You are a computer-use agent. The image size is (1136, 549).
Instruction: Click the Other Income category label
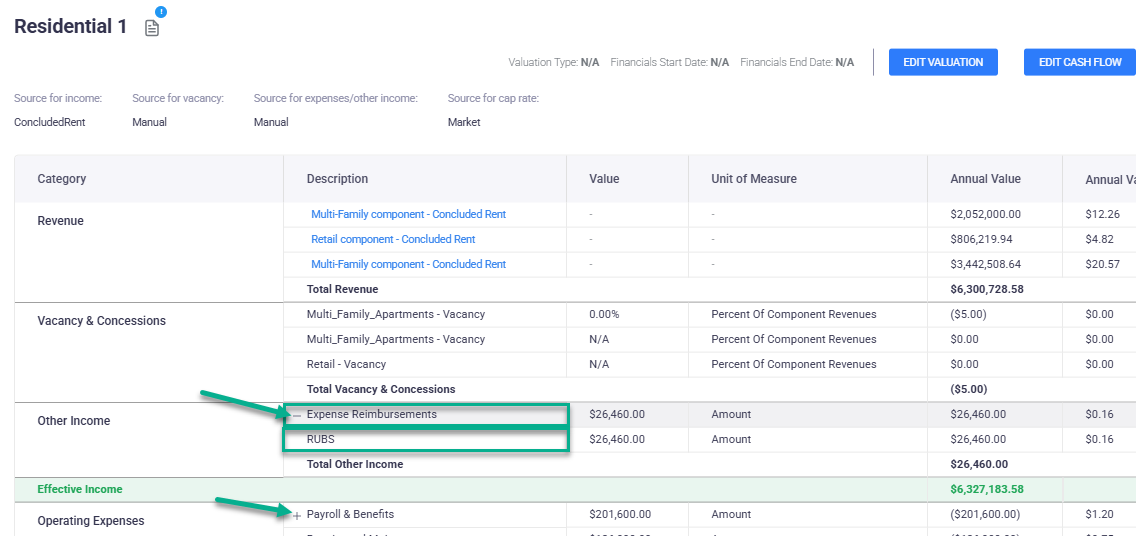coord(74,421)
